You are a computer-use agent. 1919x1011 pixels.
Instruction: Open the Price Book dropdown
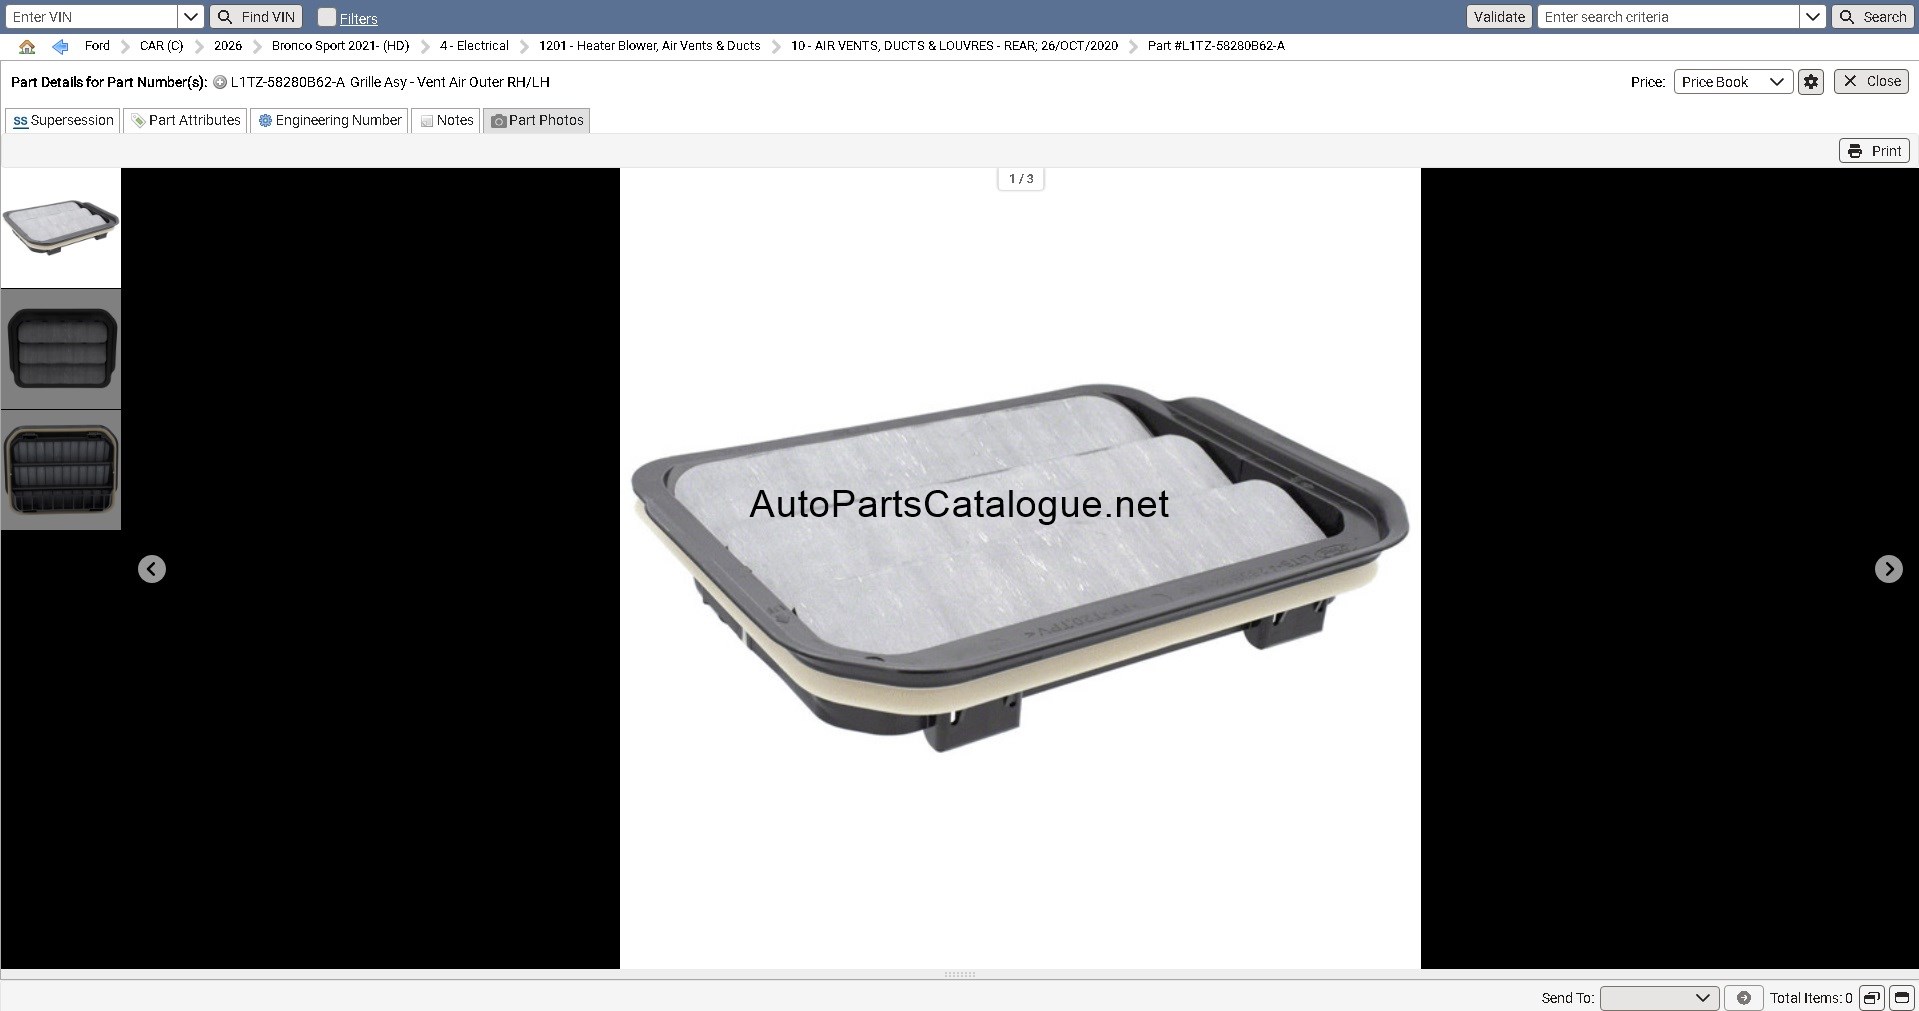tap(1732, 82)
